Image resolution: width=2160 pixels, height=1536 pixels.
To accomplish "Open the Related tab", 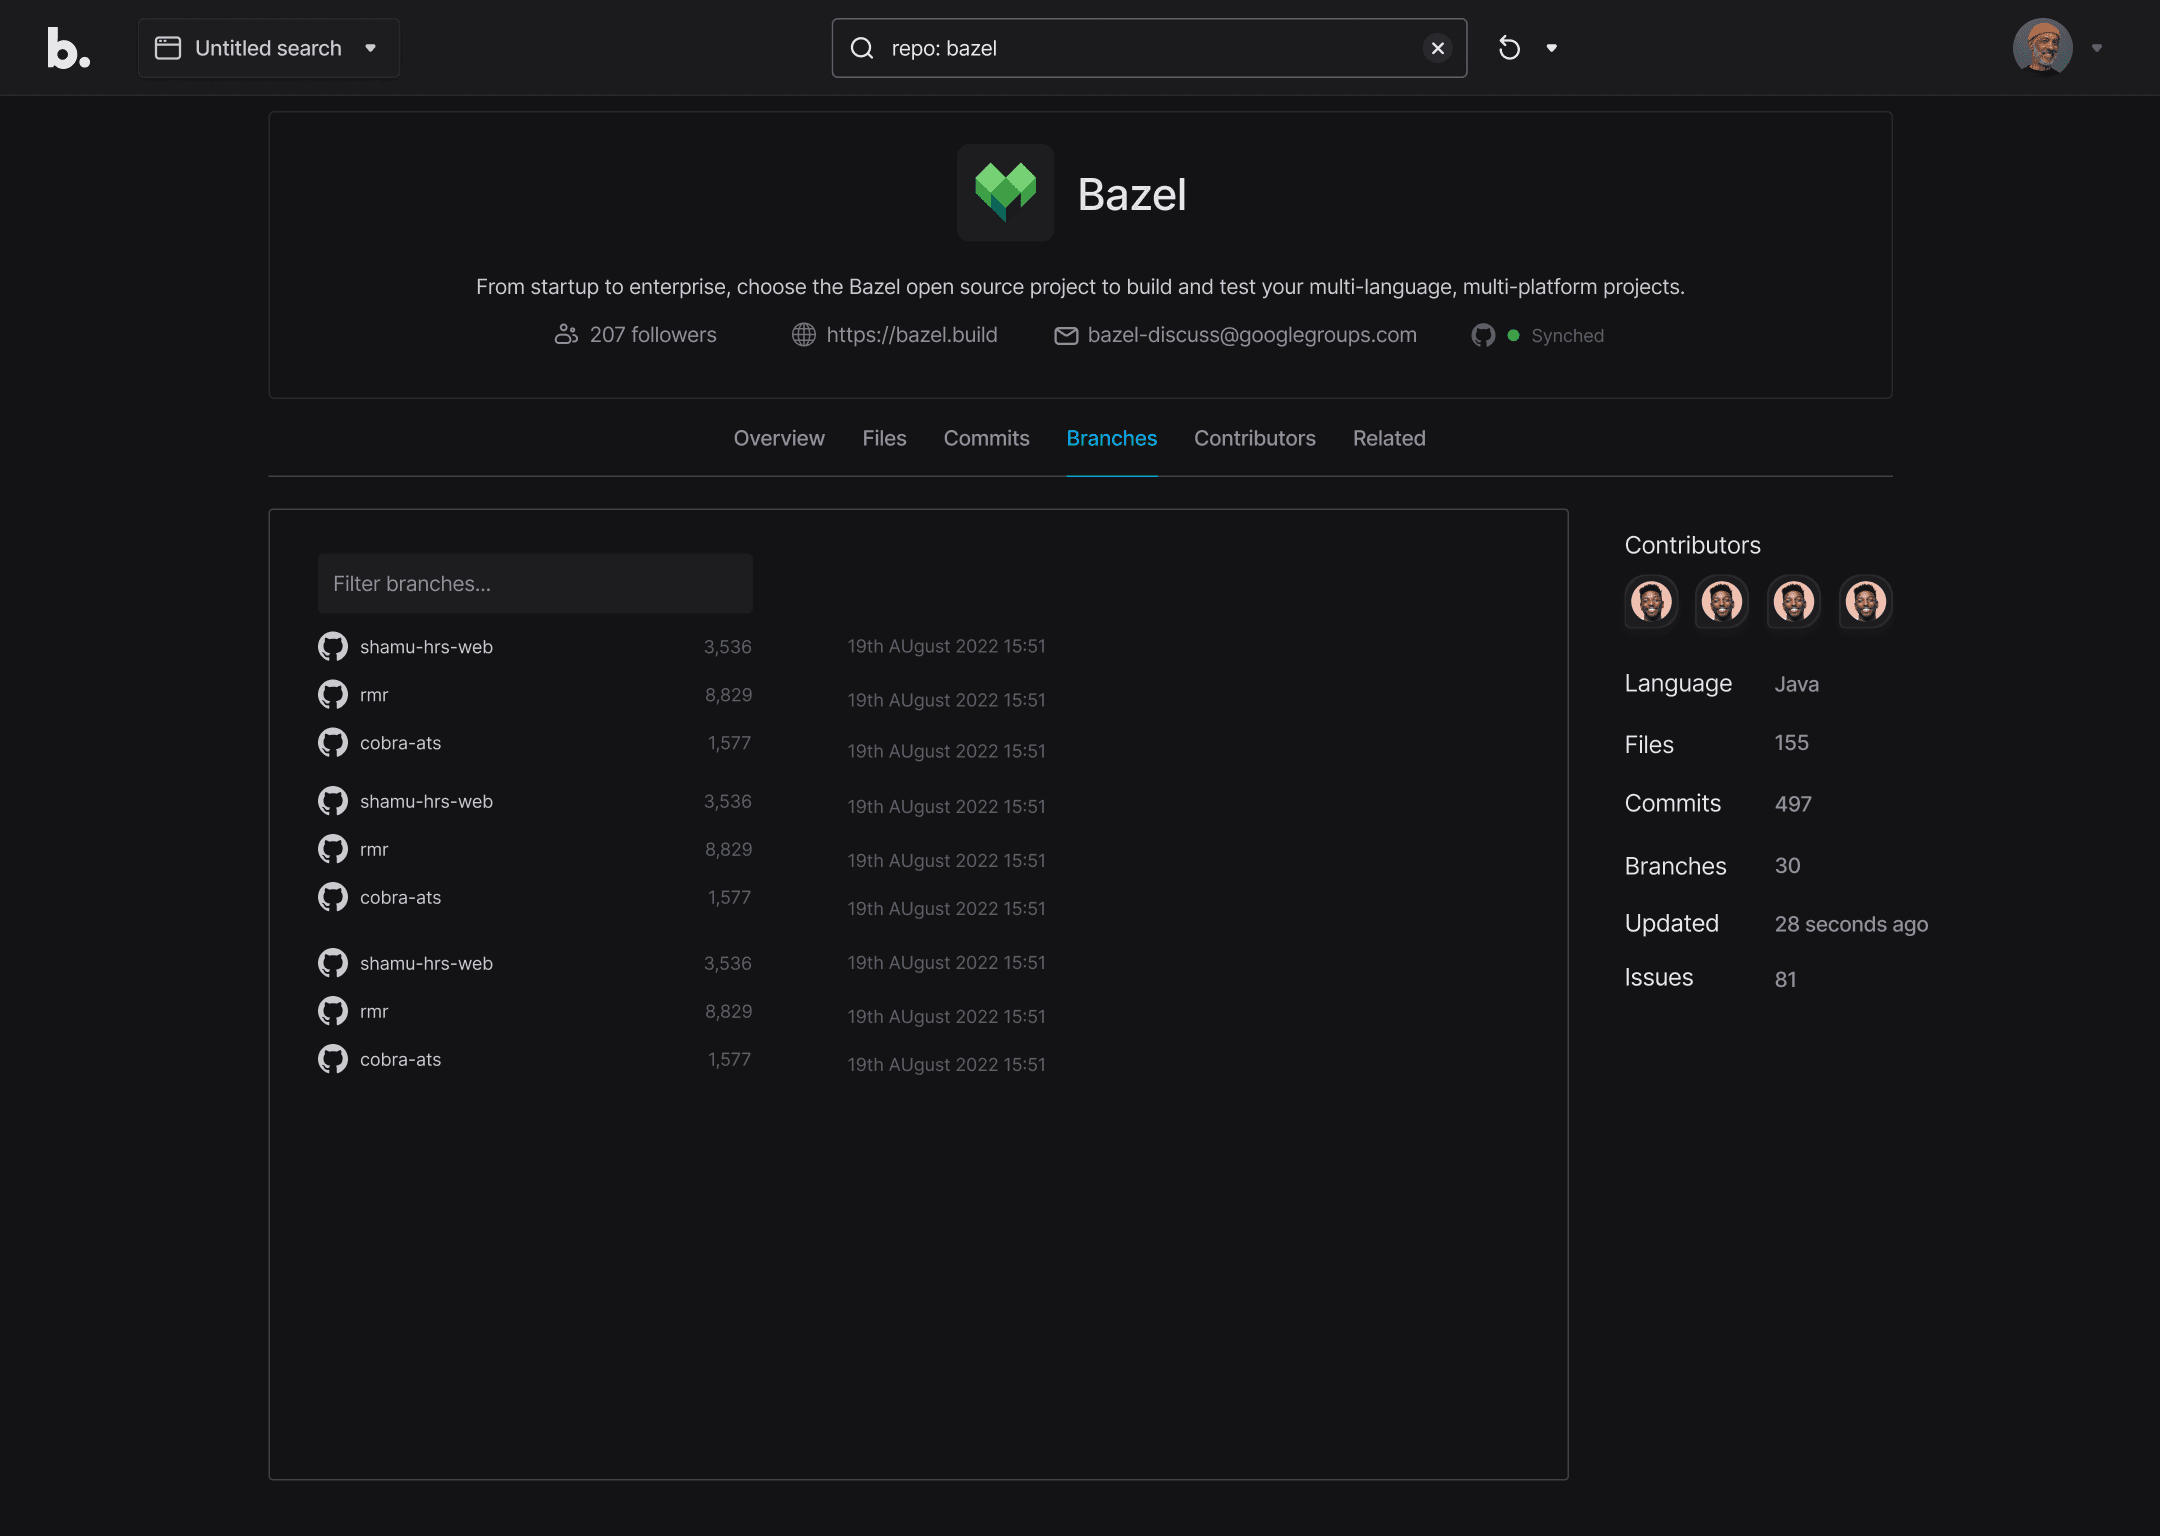I will pyautogui.click(x=1389, y=438).
